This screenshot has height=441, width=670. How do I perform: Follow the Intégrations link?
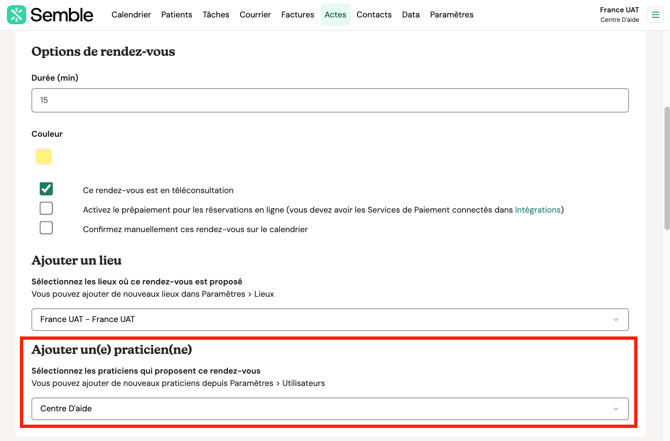537,210
